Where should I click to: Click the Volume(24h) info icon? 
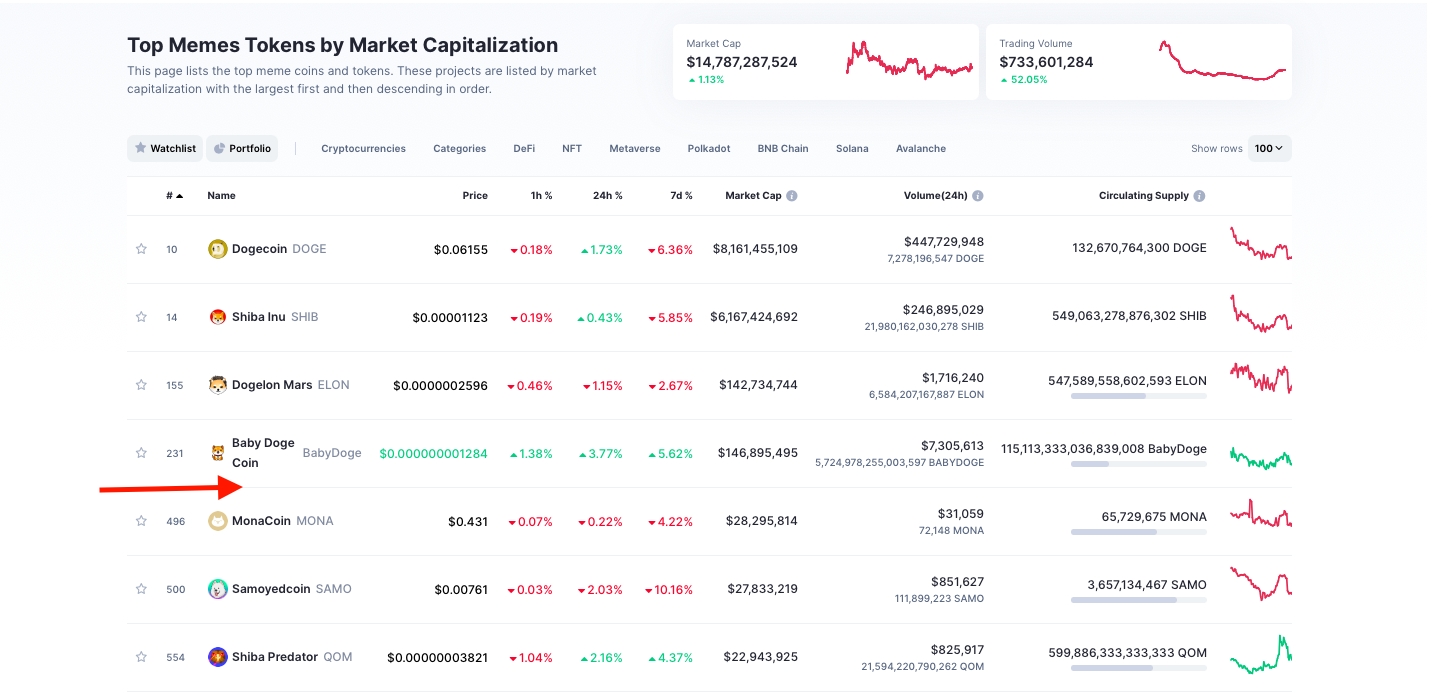point(978,196)
